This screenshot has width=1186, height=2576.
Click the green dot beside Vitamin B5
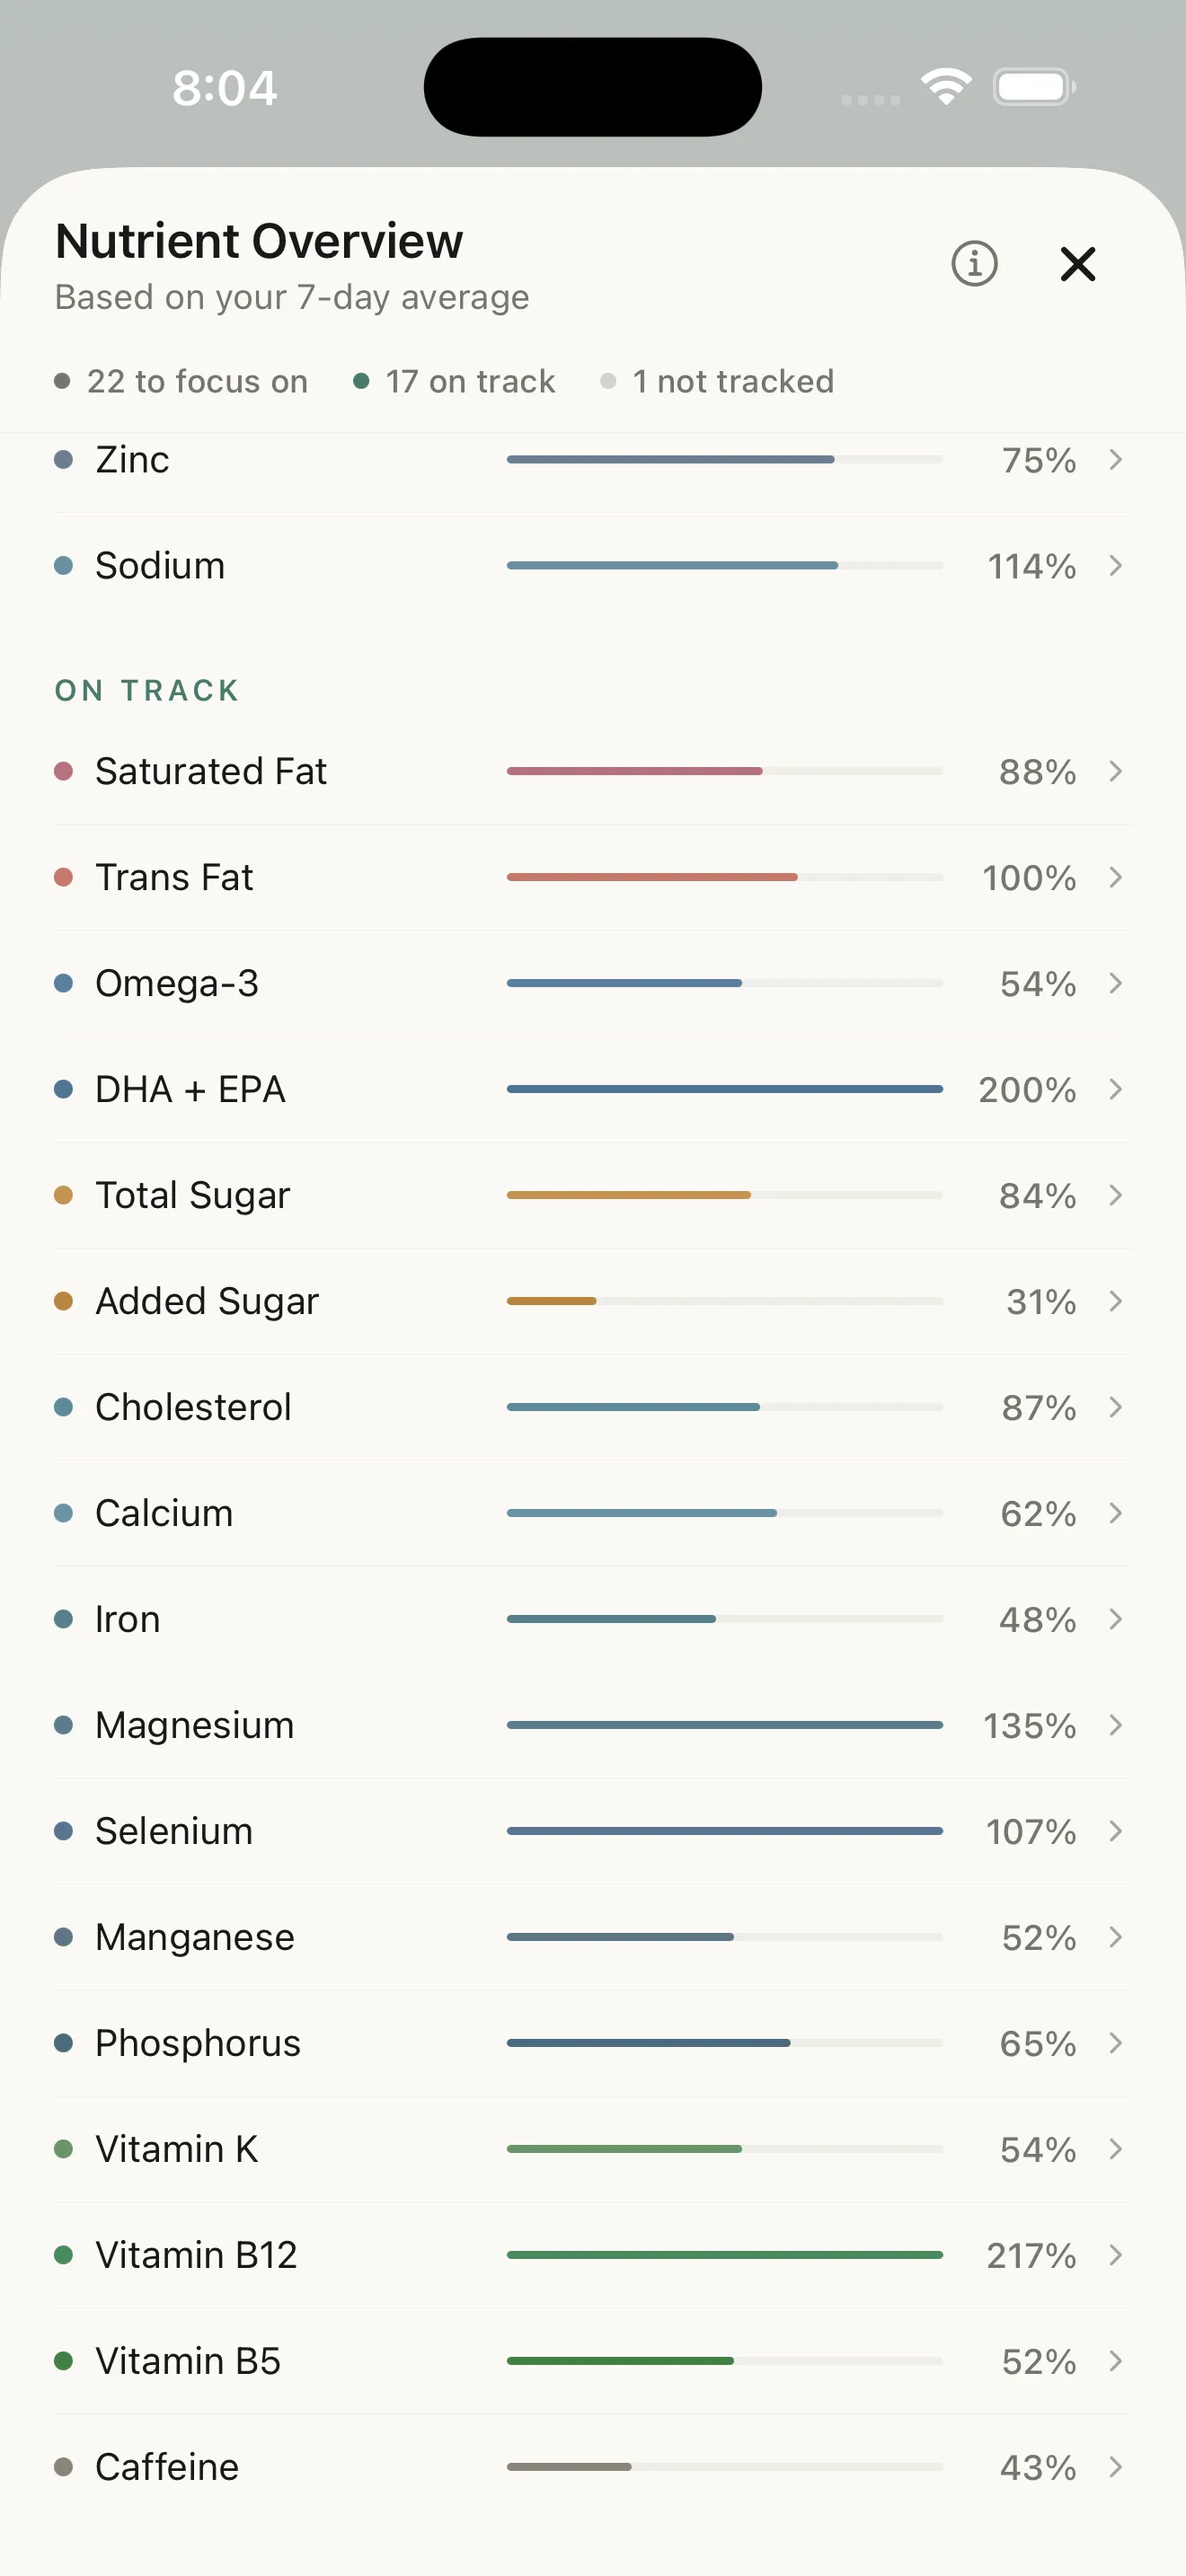[x=64, y=2361]
